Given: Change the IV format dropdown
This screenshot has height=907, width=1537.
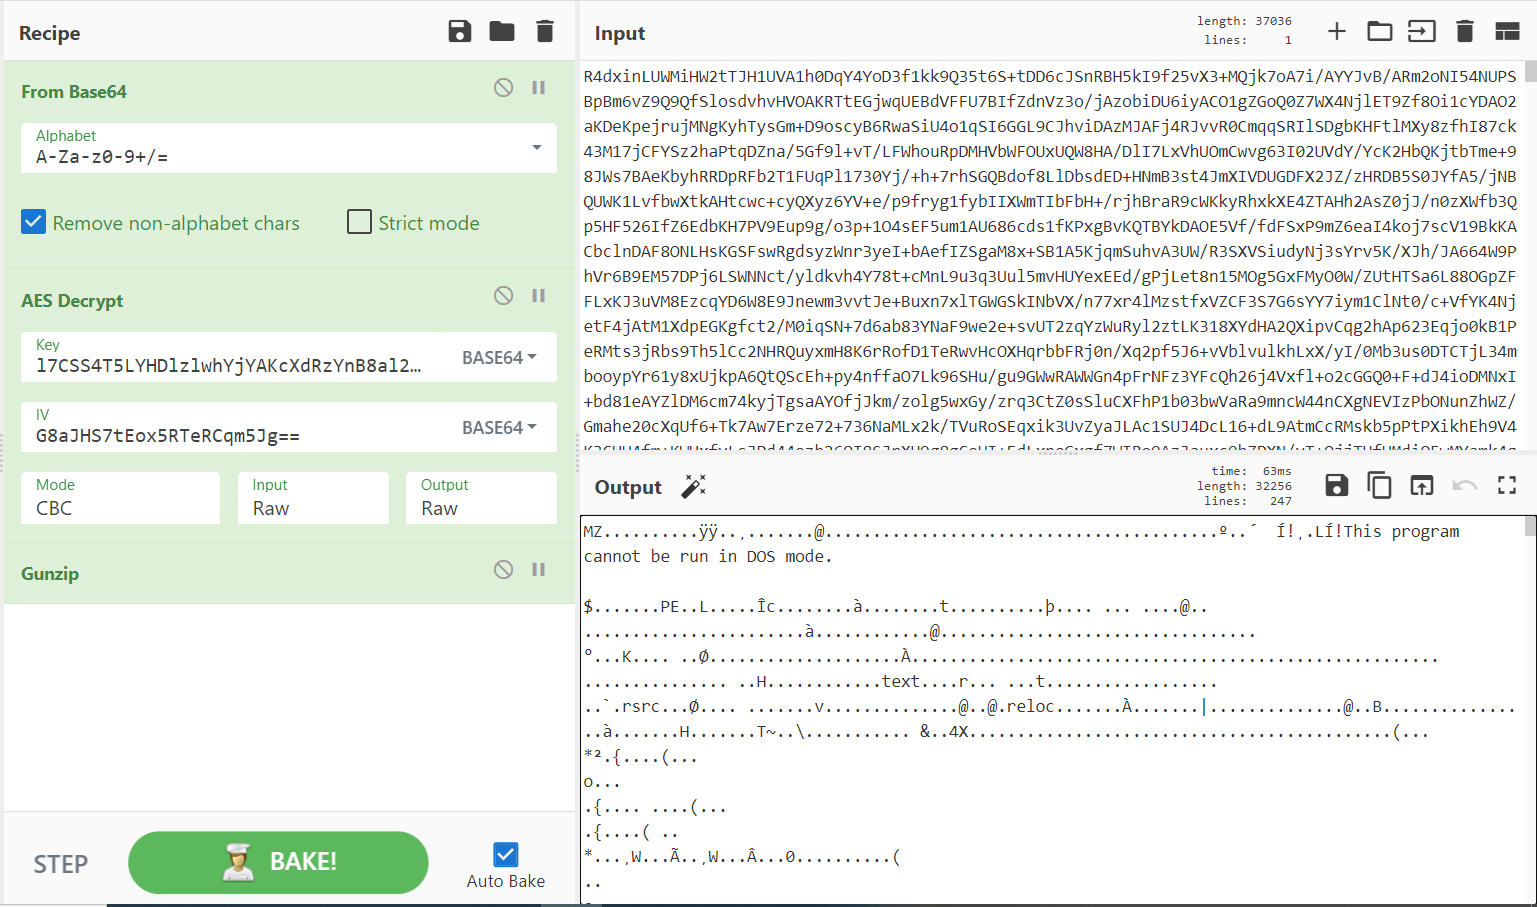Looking at the screenshot, I should [499, 428].
